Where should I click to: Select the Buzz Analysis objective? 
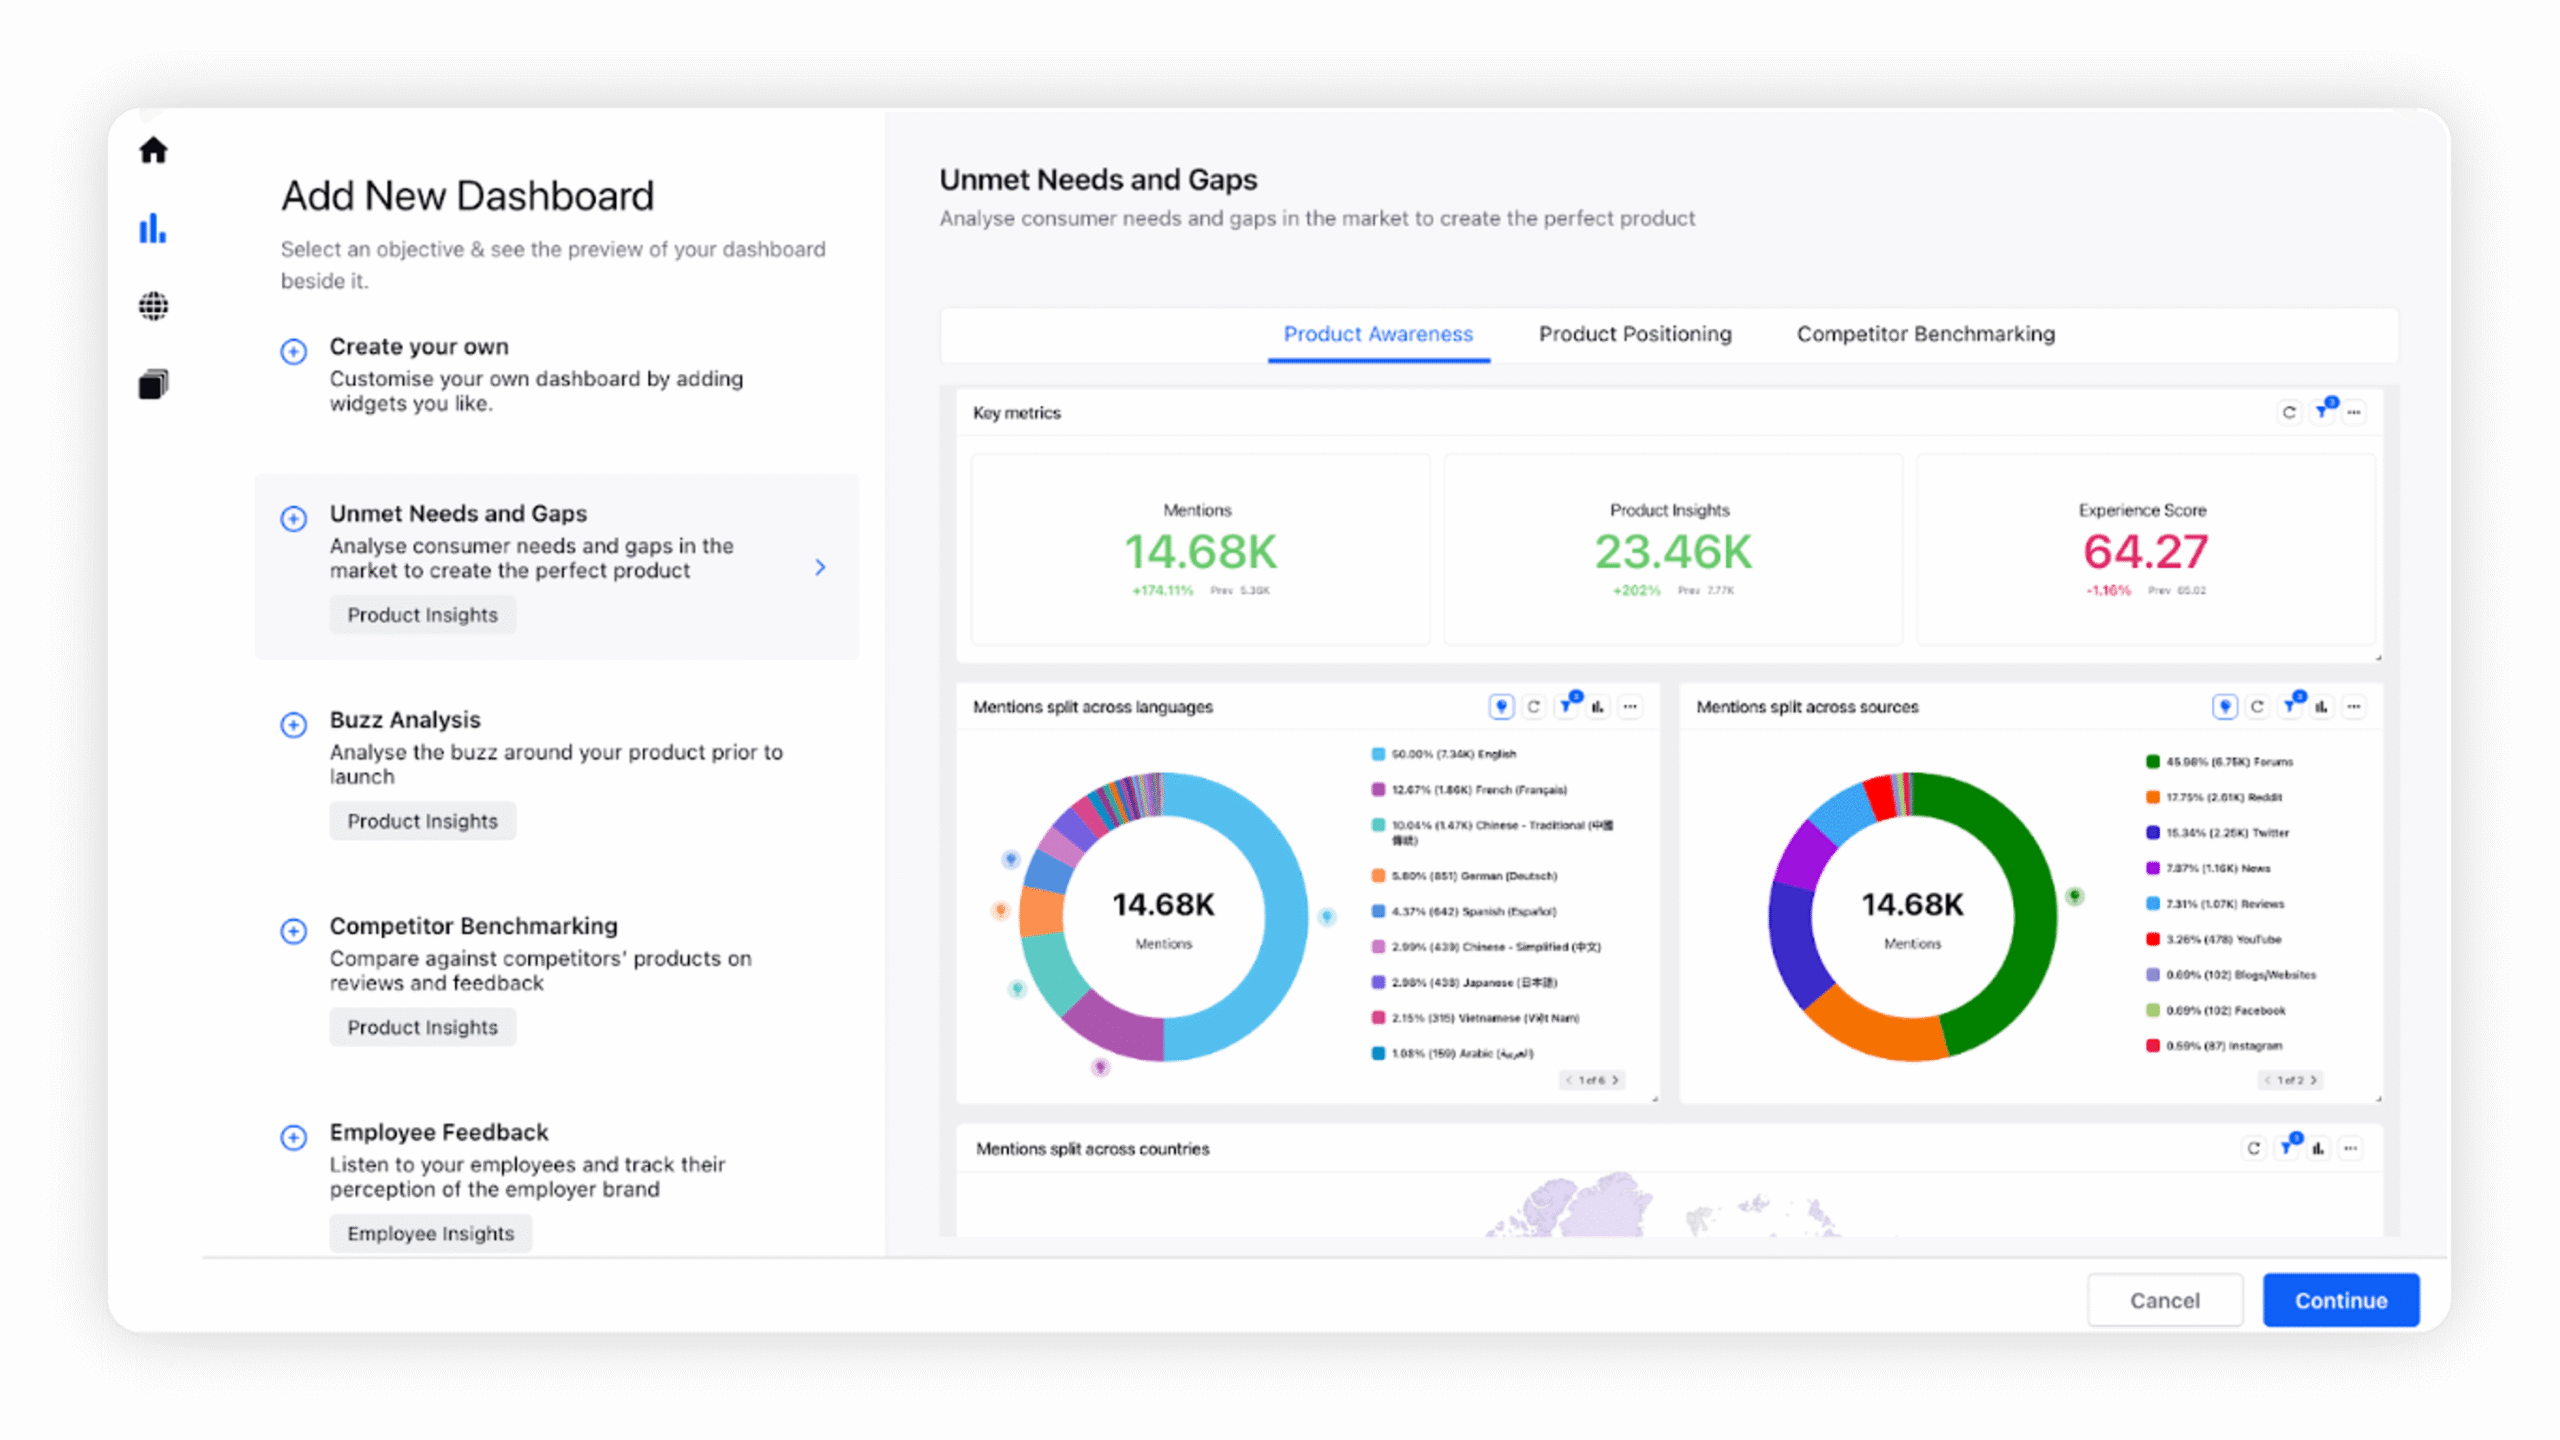coord(405,720)
